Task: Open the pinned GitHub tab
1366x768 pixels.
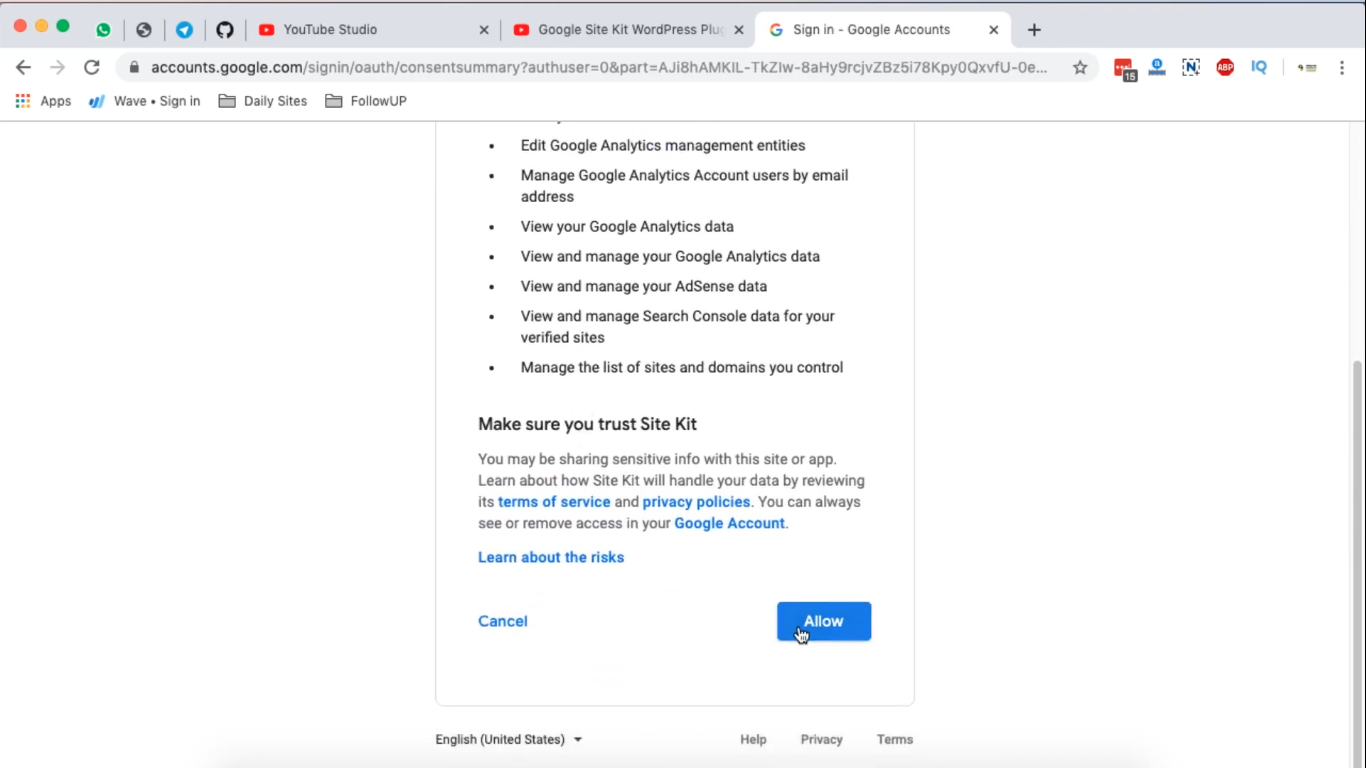Action: (225, 30)
